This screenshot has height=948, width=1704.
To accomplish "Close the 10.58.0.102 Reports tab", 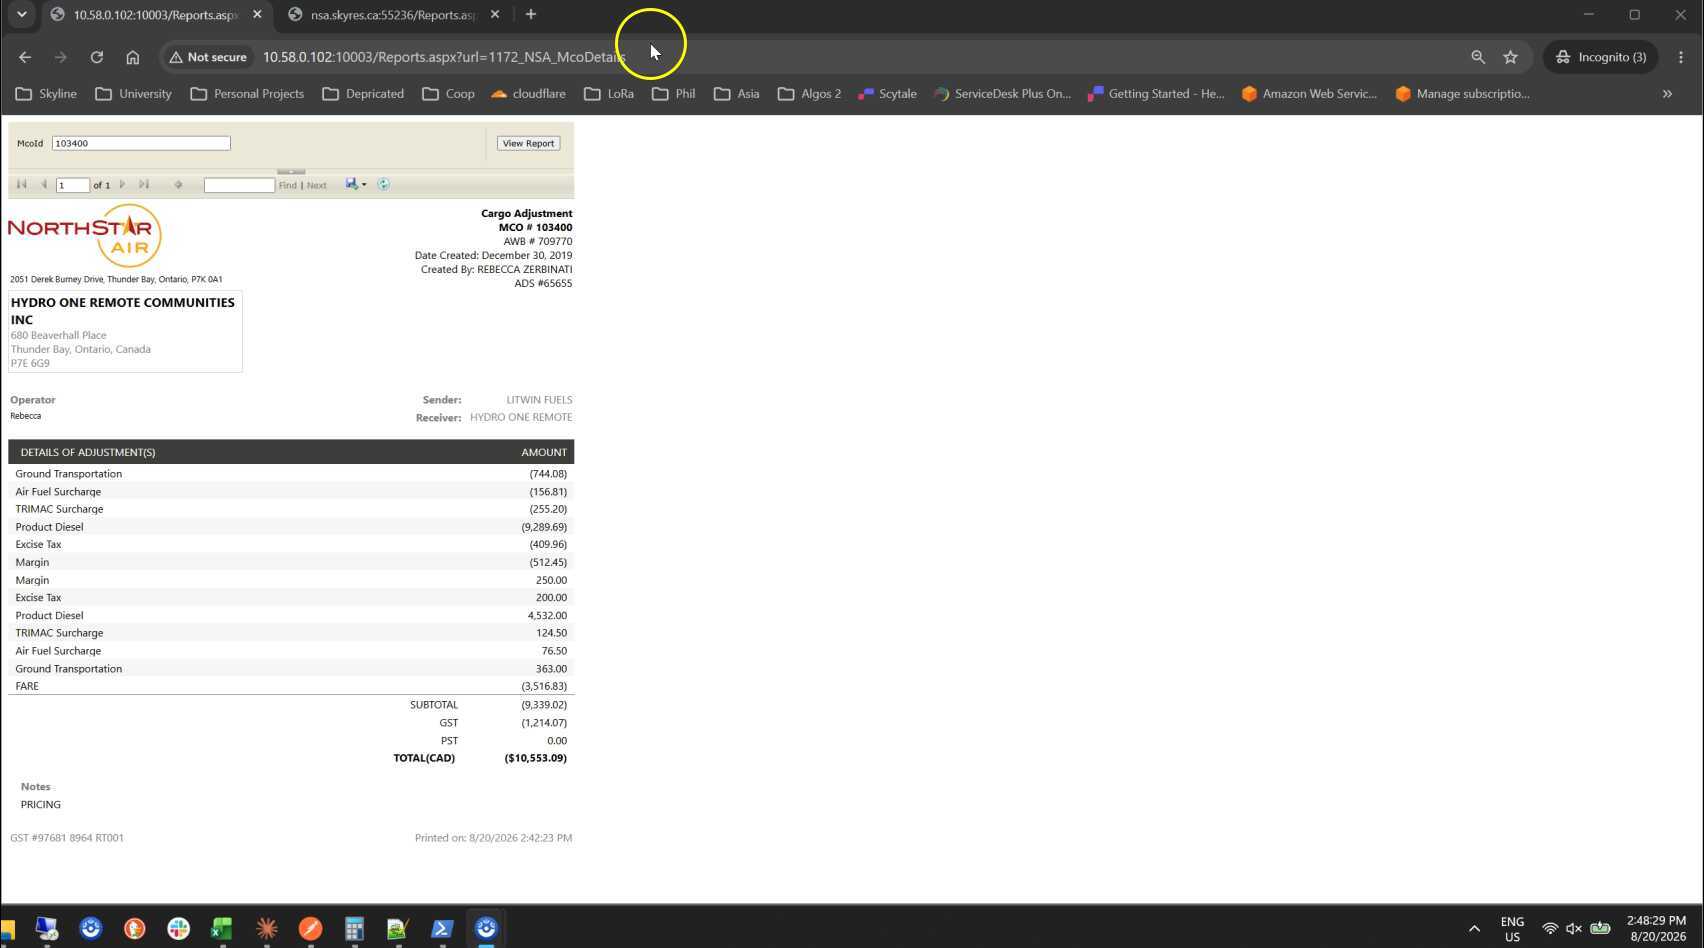I will (257, 15).
